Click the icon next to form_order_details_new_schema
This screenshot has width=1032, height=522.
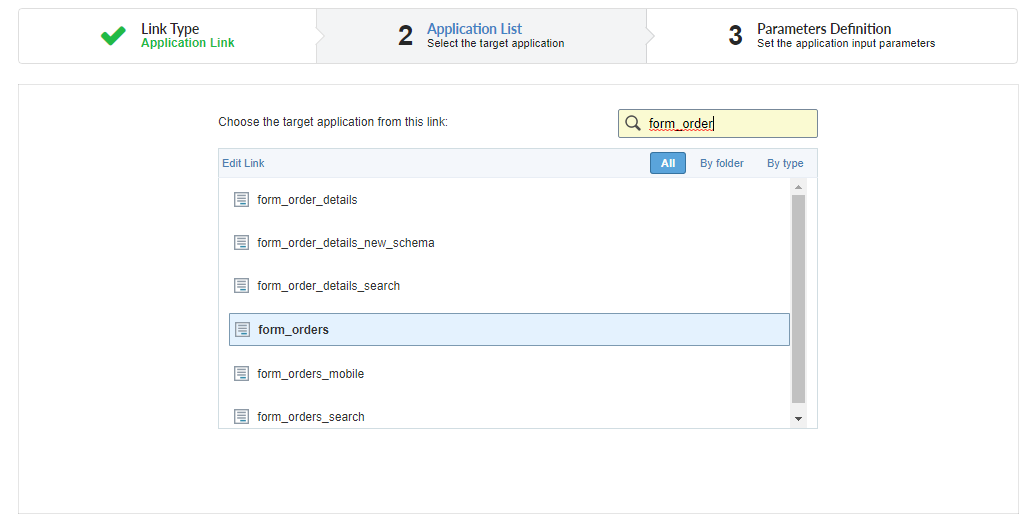(x=241, y=243)
